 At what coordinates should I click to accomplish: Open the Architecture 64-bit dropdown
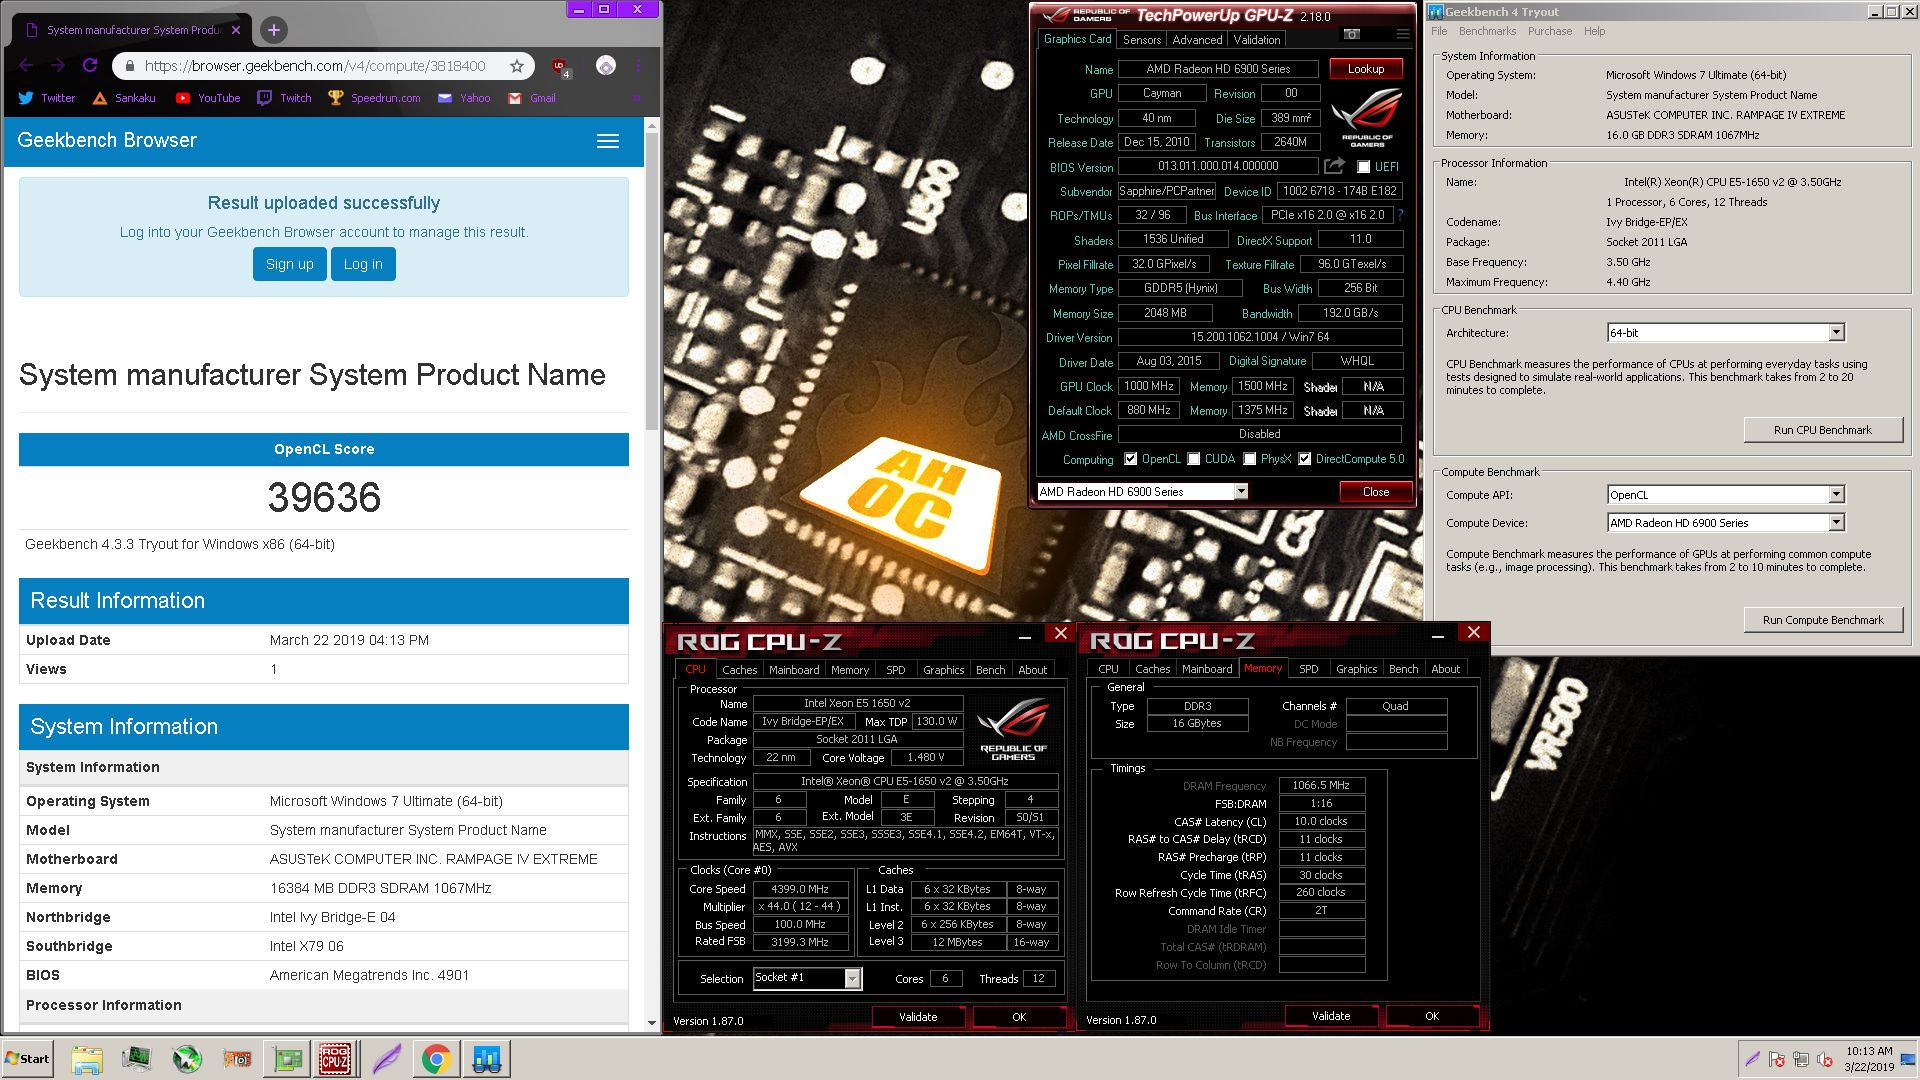(1726, 333)
